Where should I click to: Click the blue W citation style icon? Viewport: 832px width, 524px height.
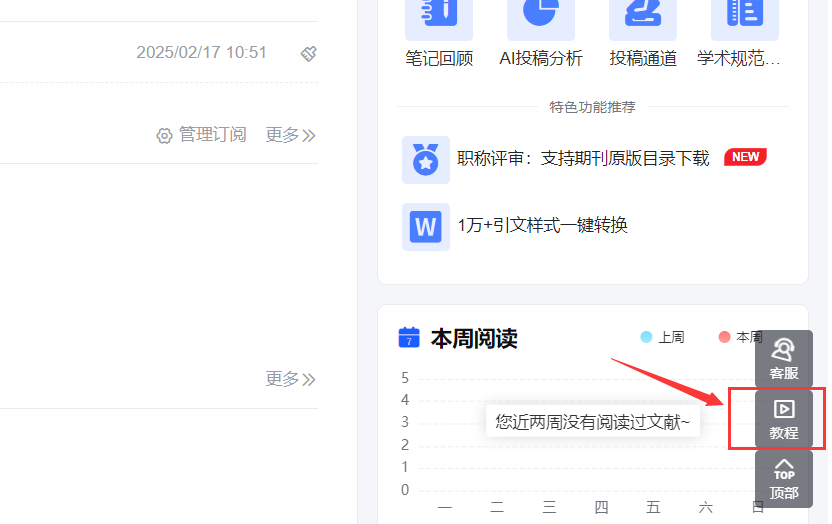(426, 227)
